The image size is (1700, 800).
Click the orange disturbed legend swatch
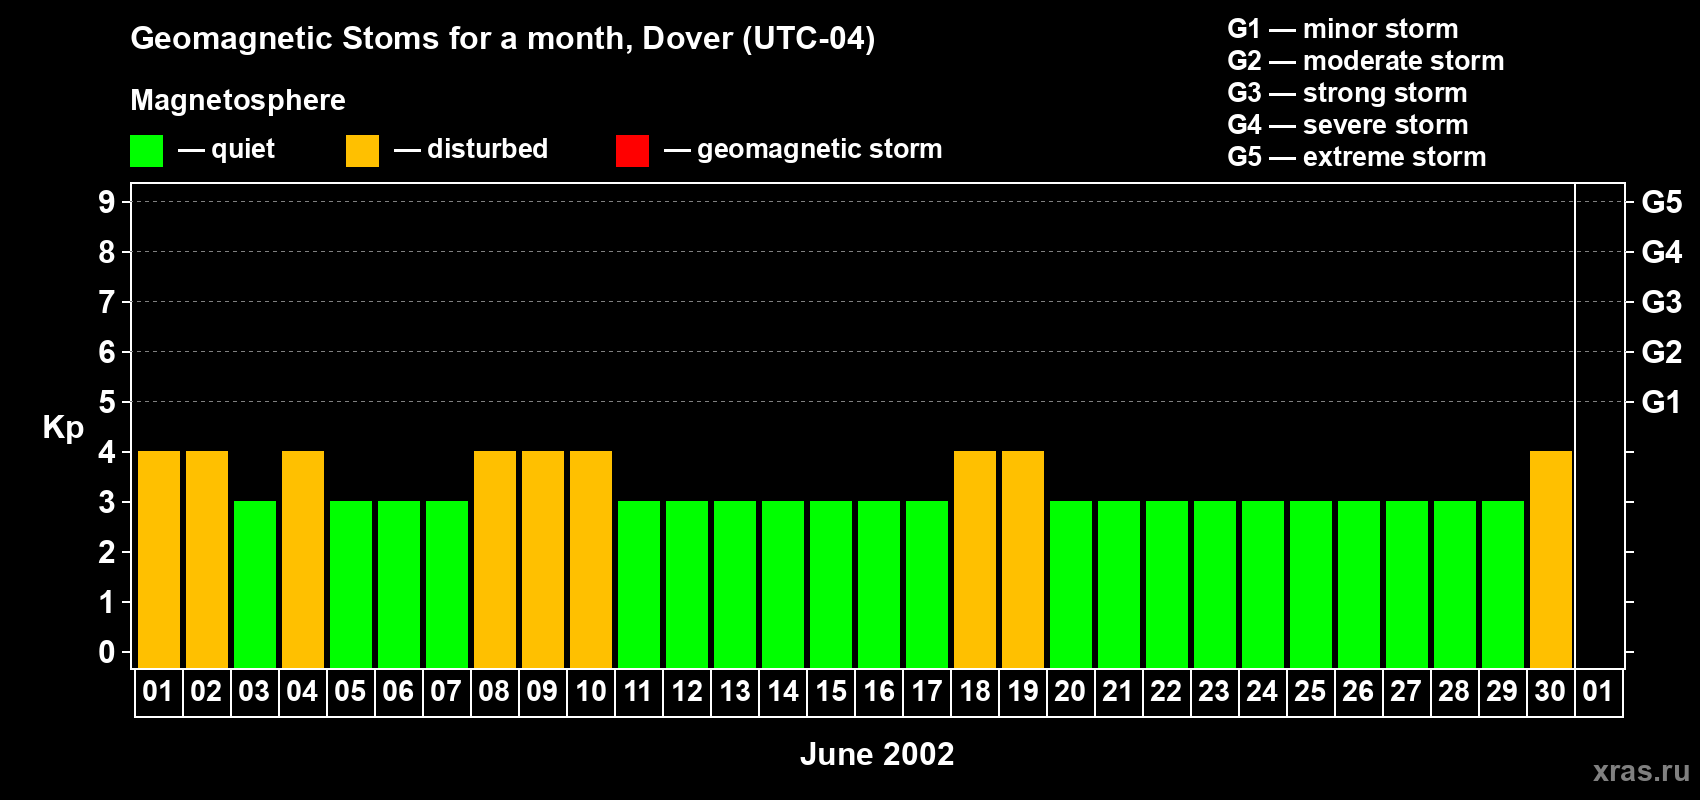(x=363, y=151)
